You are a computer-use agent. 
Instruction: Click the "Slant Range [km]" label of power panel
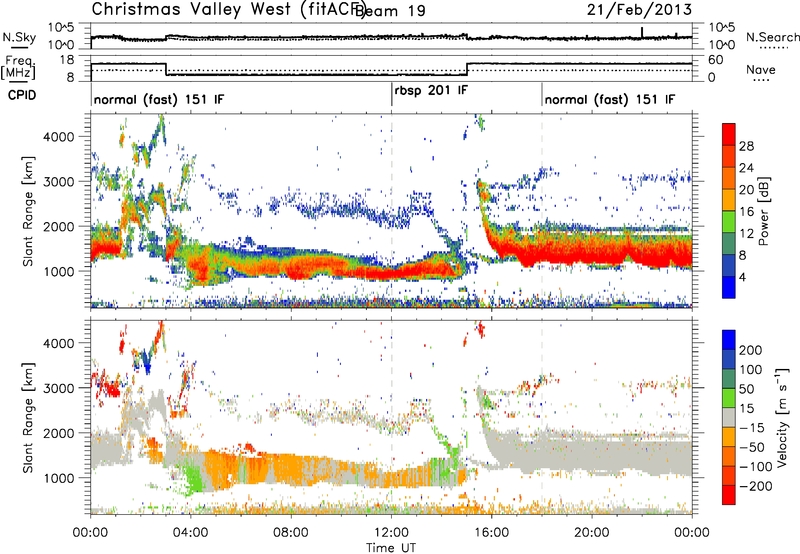28,211
